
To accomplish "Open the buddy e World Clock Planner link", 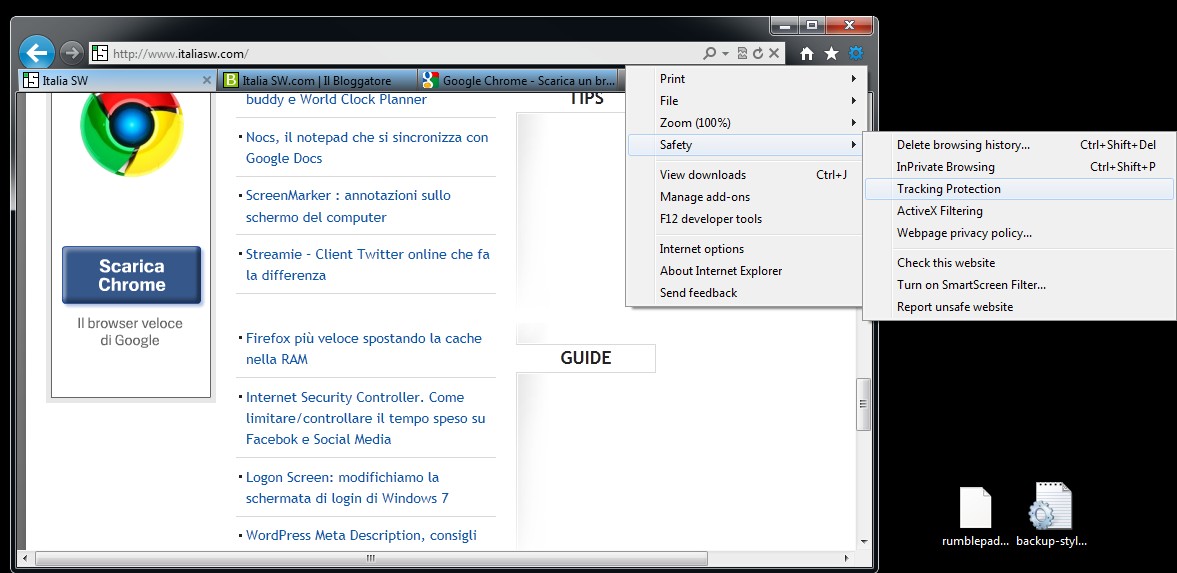I will [336, 99].
